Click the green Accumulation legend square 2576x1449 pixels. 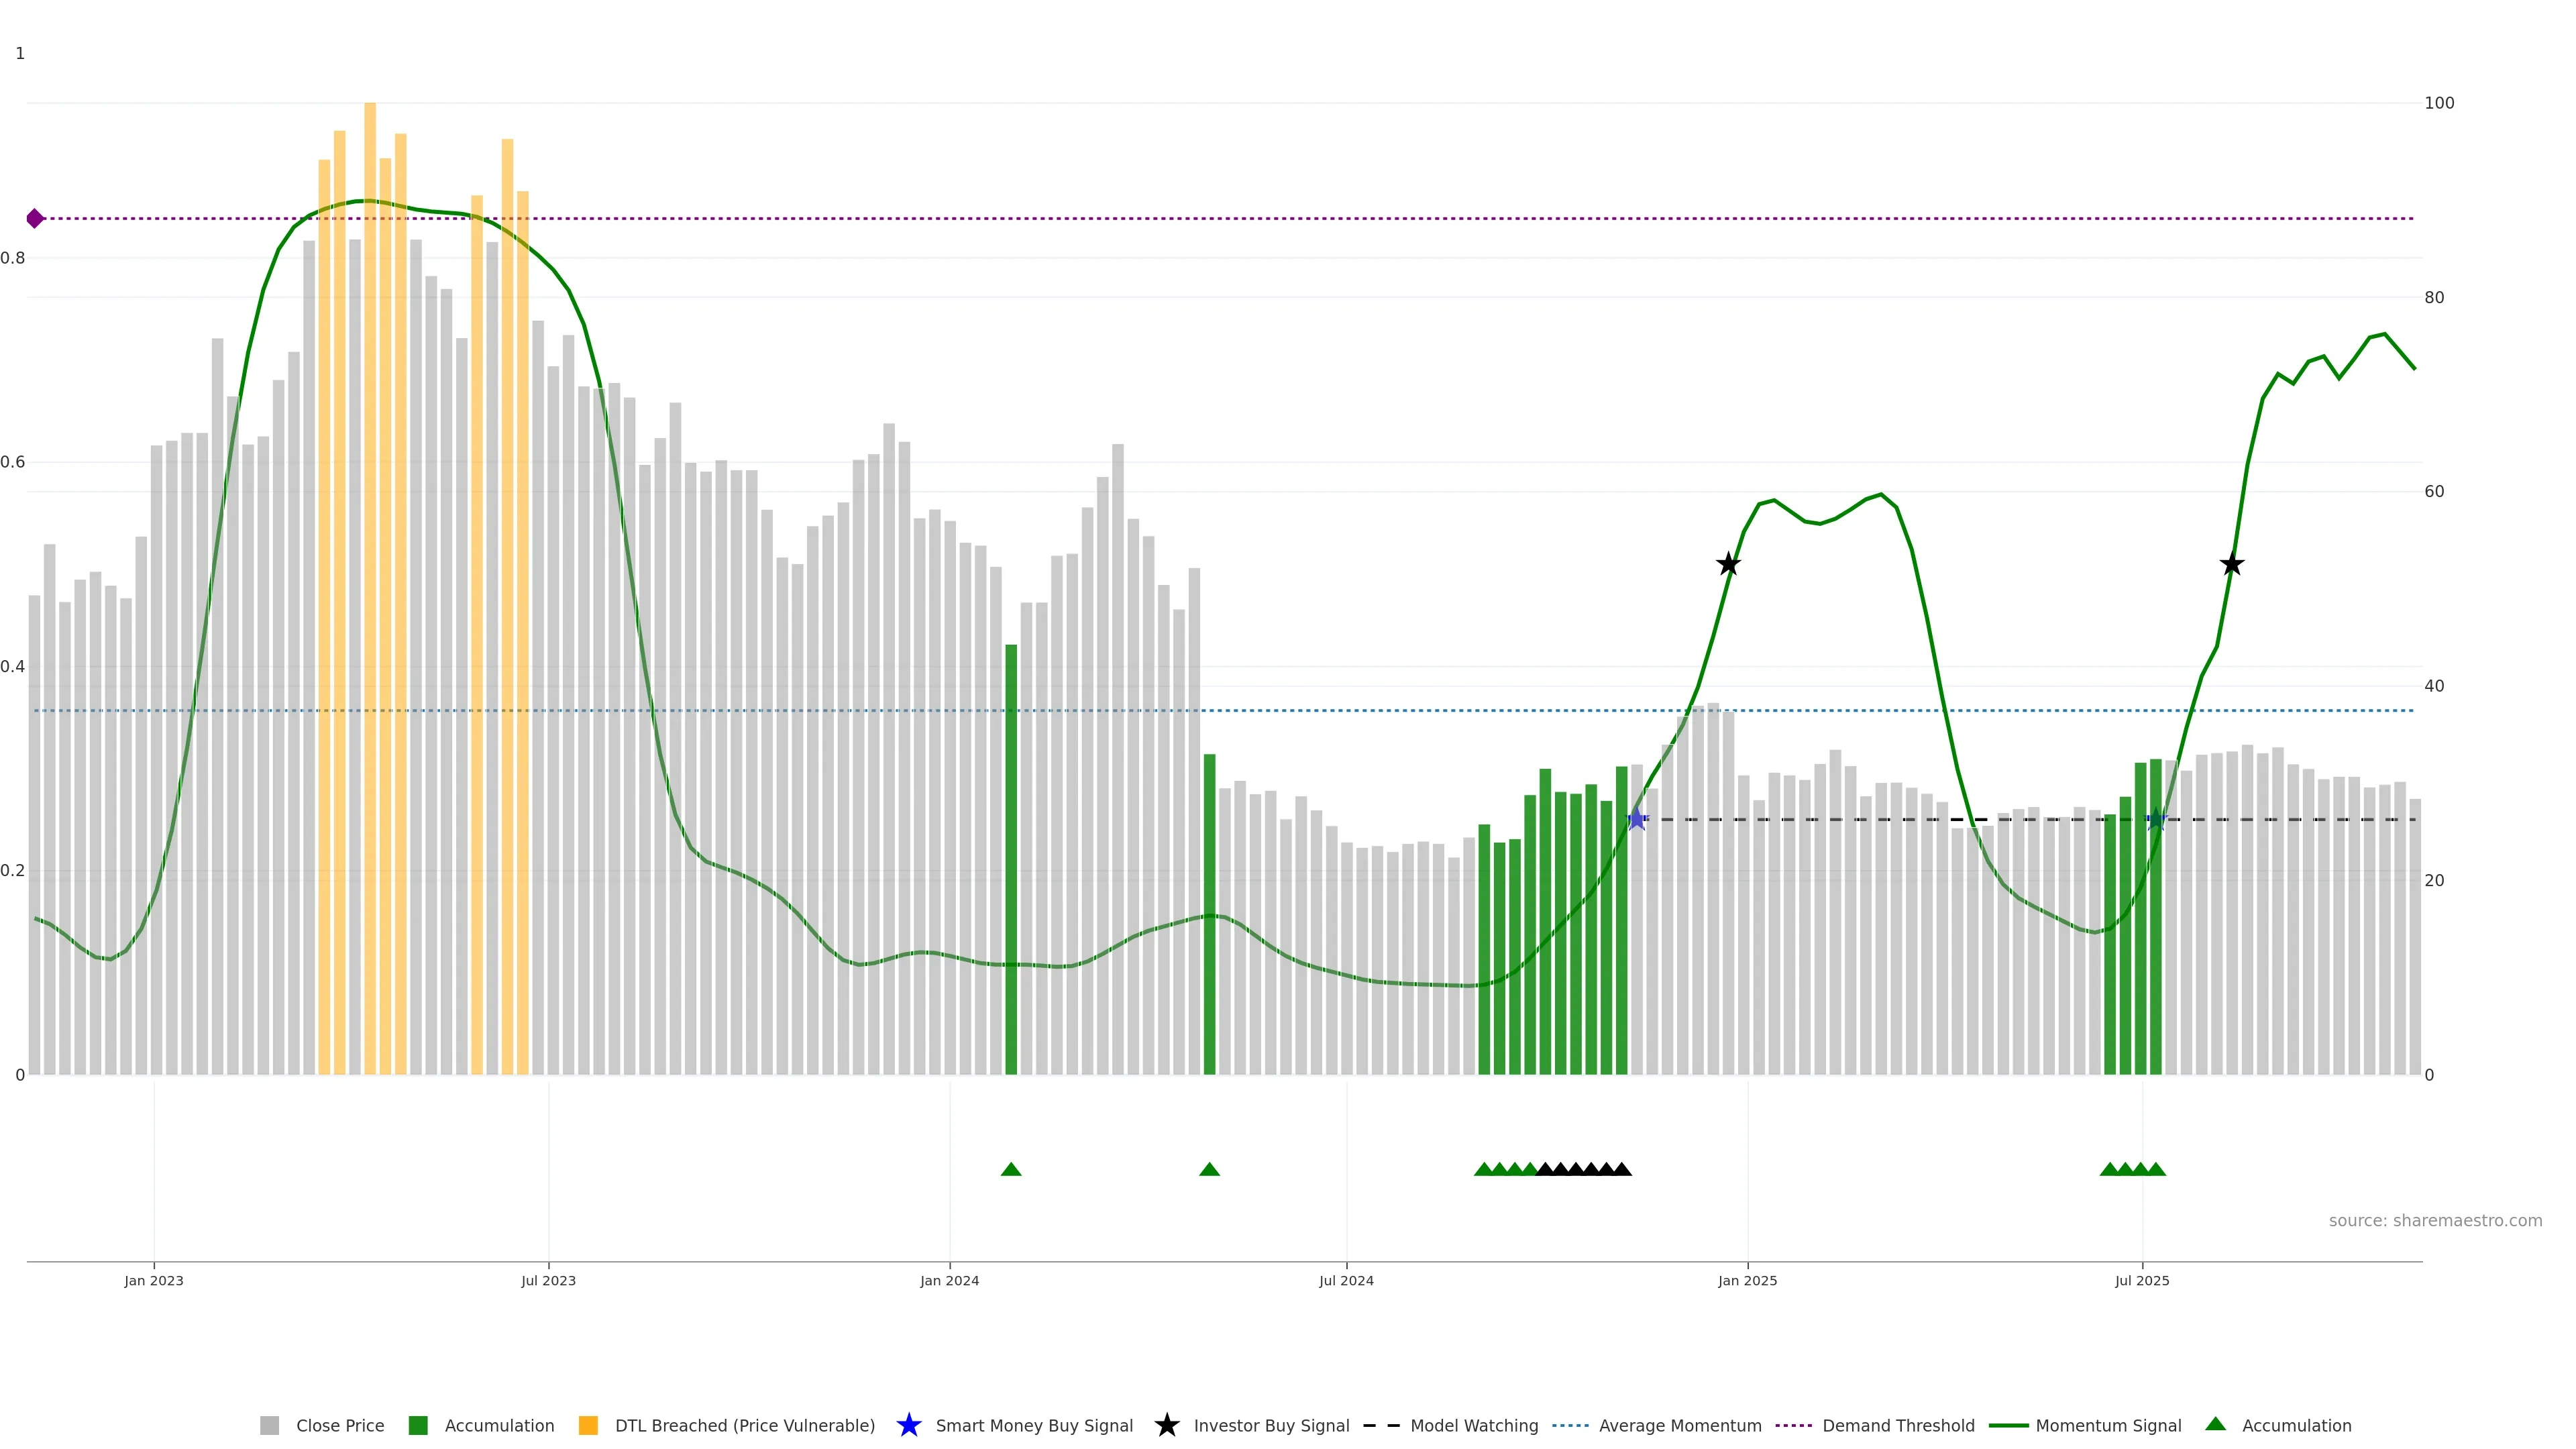pos(418,1425)
